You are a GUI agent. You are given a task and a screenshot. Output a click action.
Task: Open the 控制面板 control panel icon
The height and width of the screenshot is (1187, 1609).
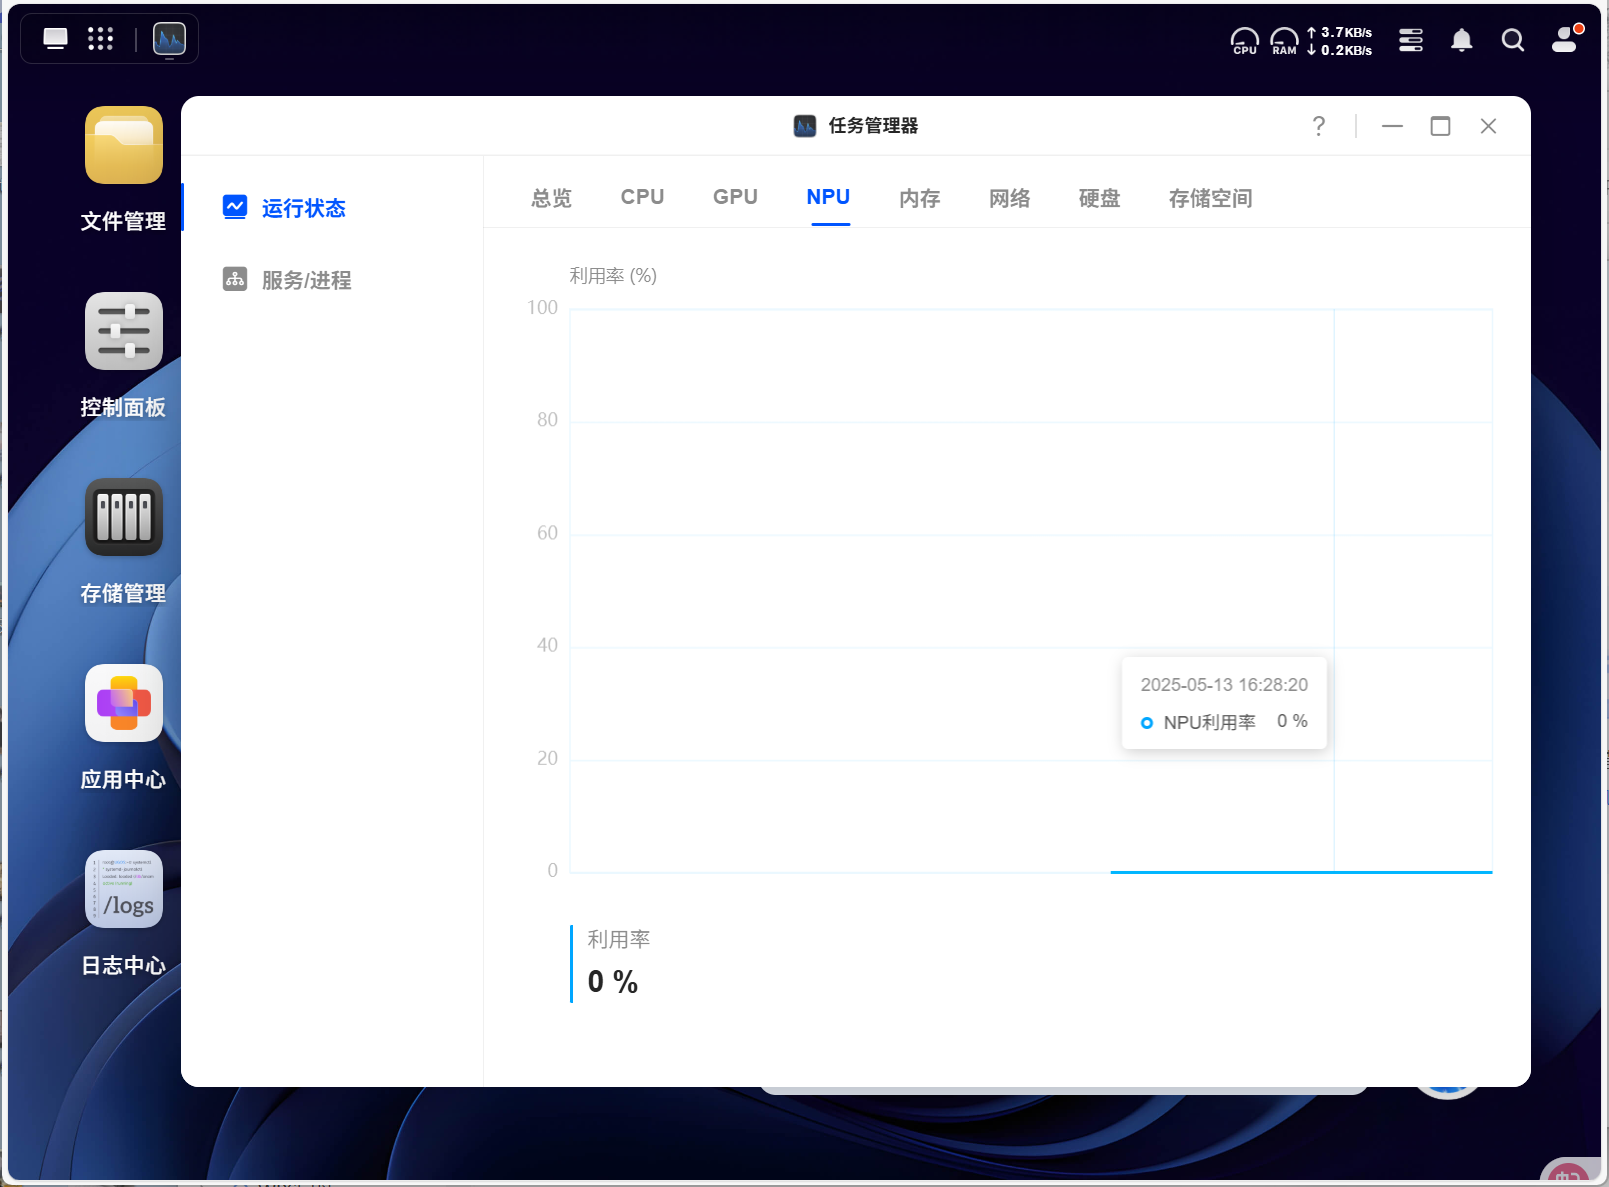[x=124, y=331]
